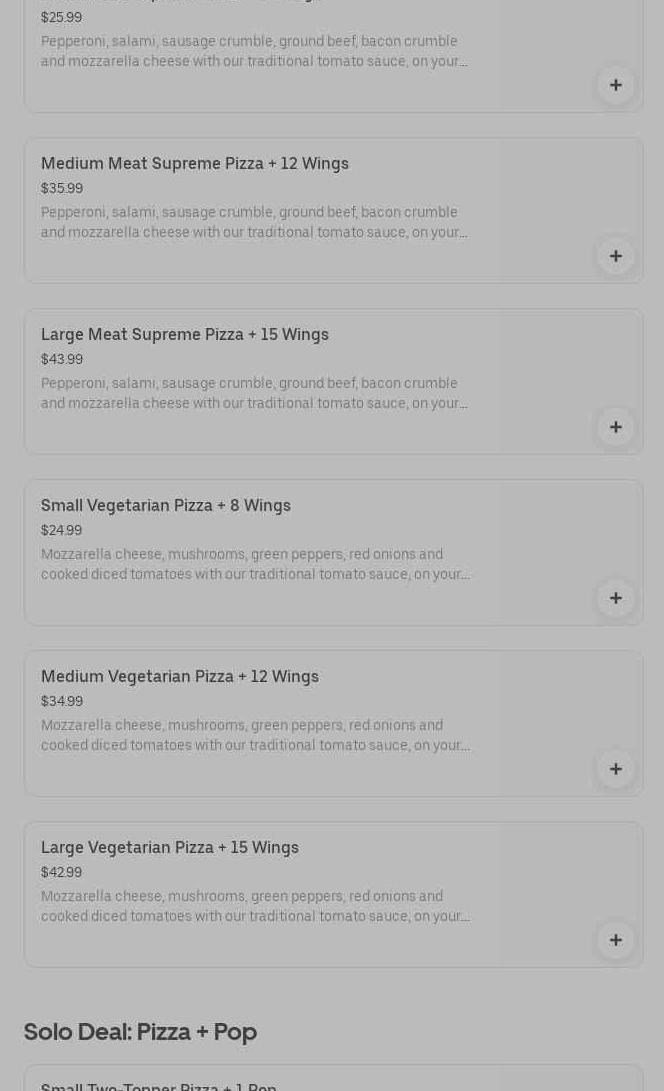The width and height of the screenshot is (664, 1091).
Task: Click the $24.99 price label
Action: [x=62, y=530]
